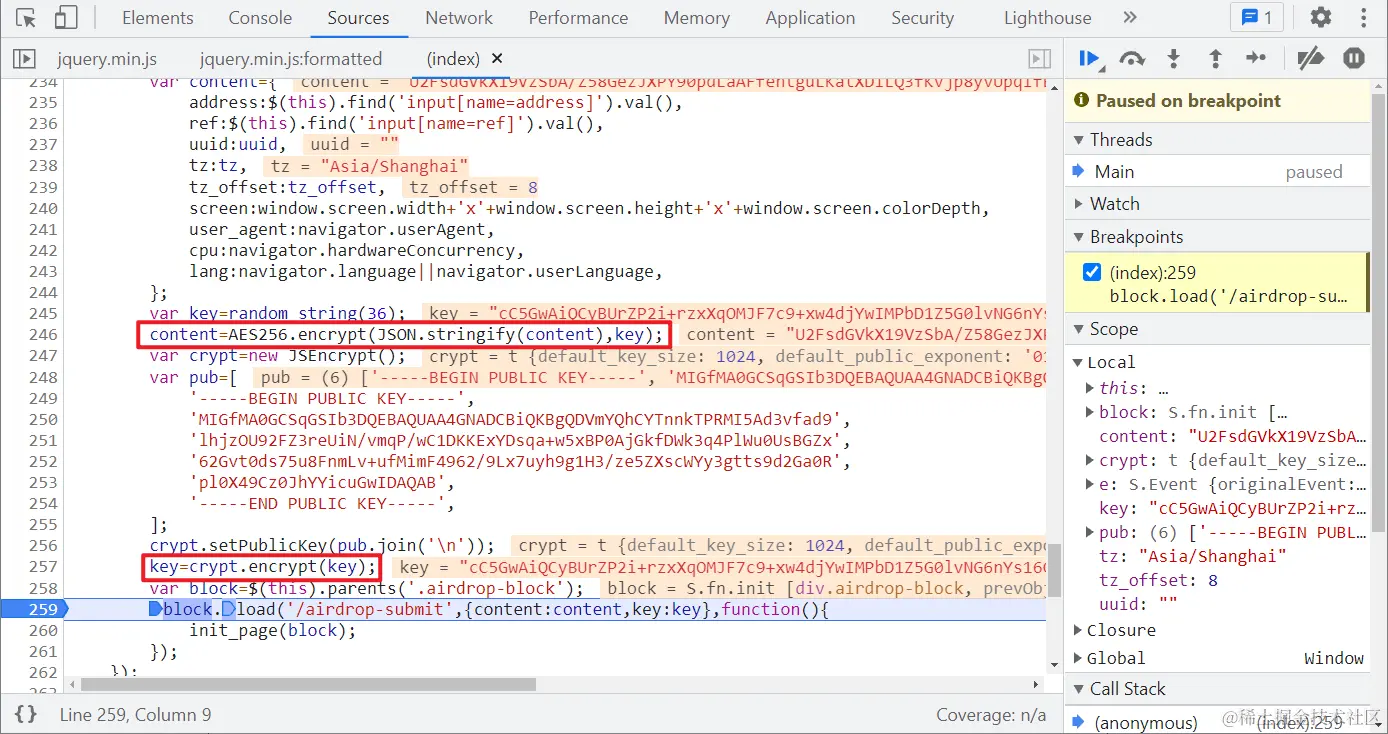This screenshot has width=1388, height=734.
Task: Switch to the Elements tab
Action: tap(158, 18)
